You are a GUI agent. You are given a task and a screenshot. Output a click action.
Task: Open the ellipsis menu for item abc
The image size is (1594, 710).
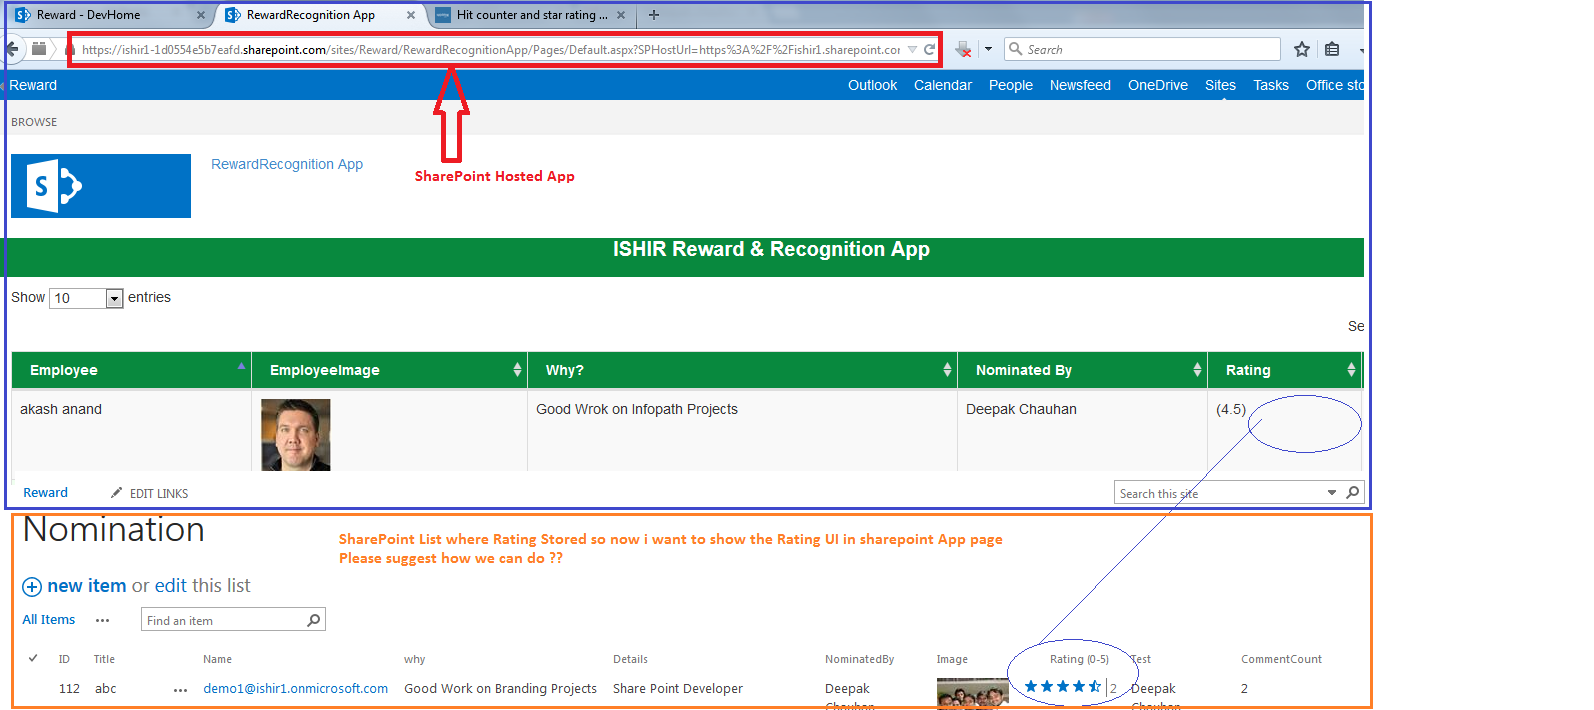click(180, 690)
